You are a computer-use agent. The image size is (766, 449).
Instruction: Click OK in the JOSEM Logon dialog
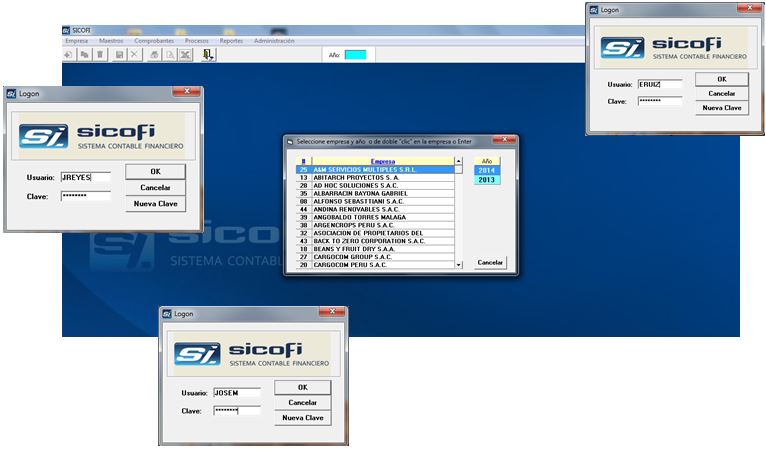303,387
